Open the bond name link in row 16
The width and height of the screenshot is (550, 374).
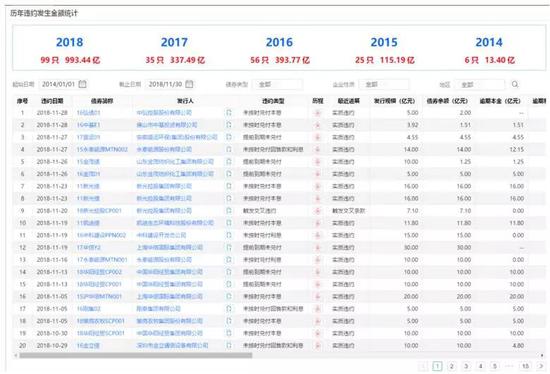[x=99, y=296]
